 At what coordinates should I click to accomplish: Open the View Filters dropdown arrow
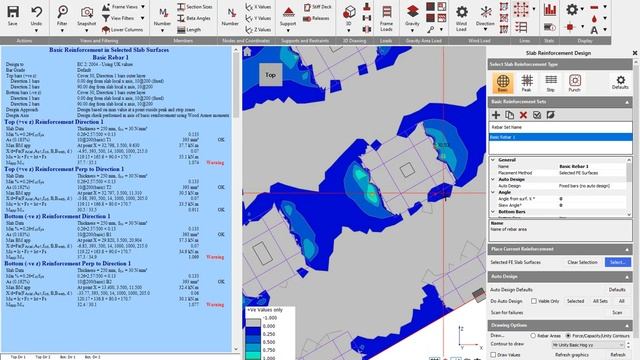(142, 18)
